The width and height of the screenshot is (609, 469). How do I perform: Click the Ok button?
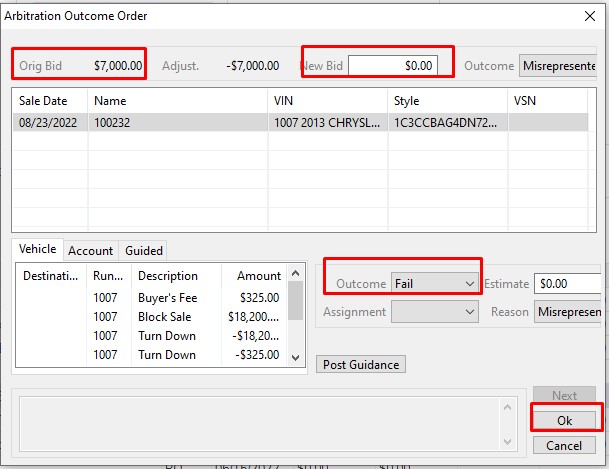pyautogui.click(x=564, y=420)
